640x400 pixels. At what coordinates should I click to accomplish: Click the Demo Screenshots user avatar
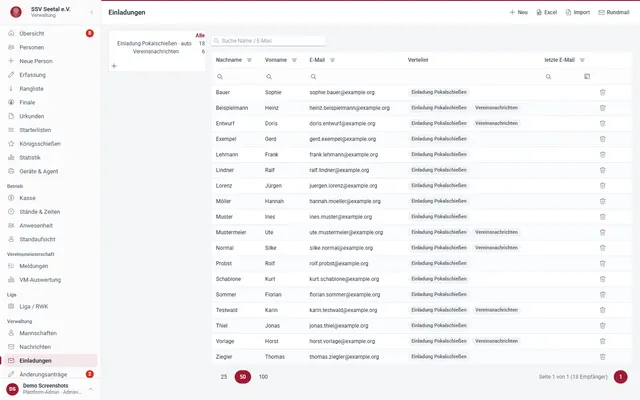pos(12,389)
